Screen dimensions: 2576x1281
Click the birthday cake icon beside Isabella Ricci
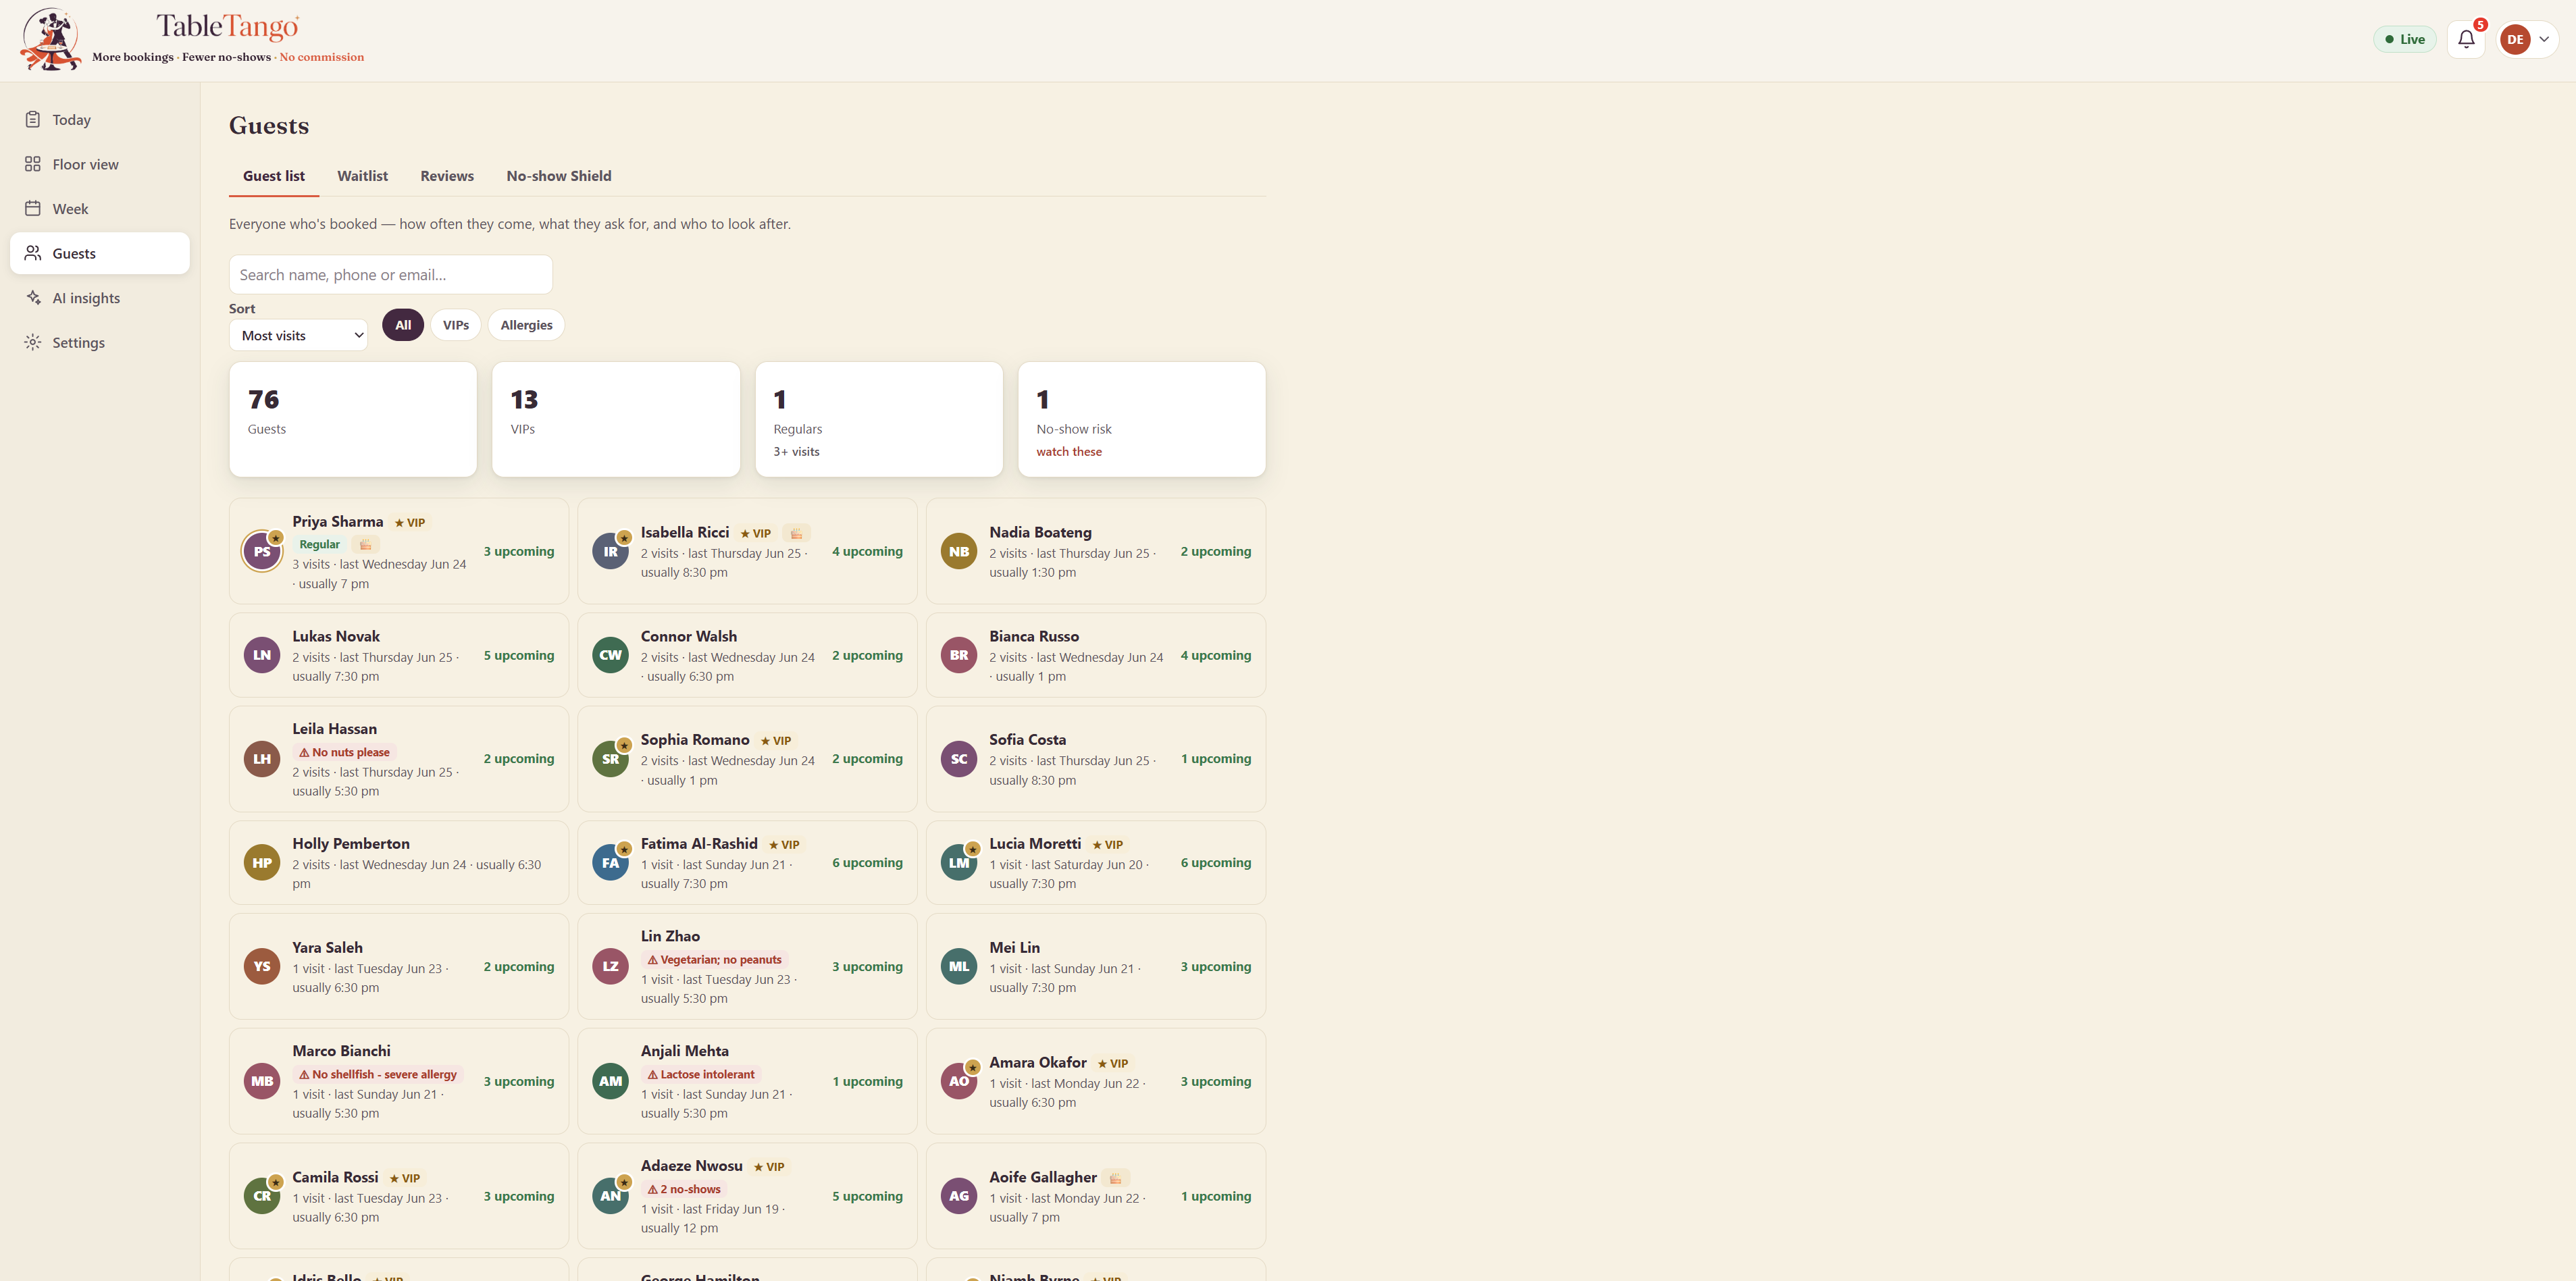click(796, 533)
